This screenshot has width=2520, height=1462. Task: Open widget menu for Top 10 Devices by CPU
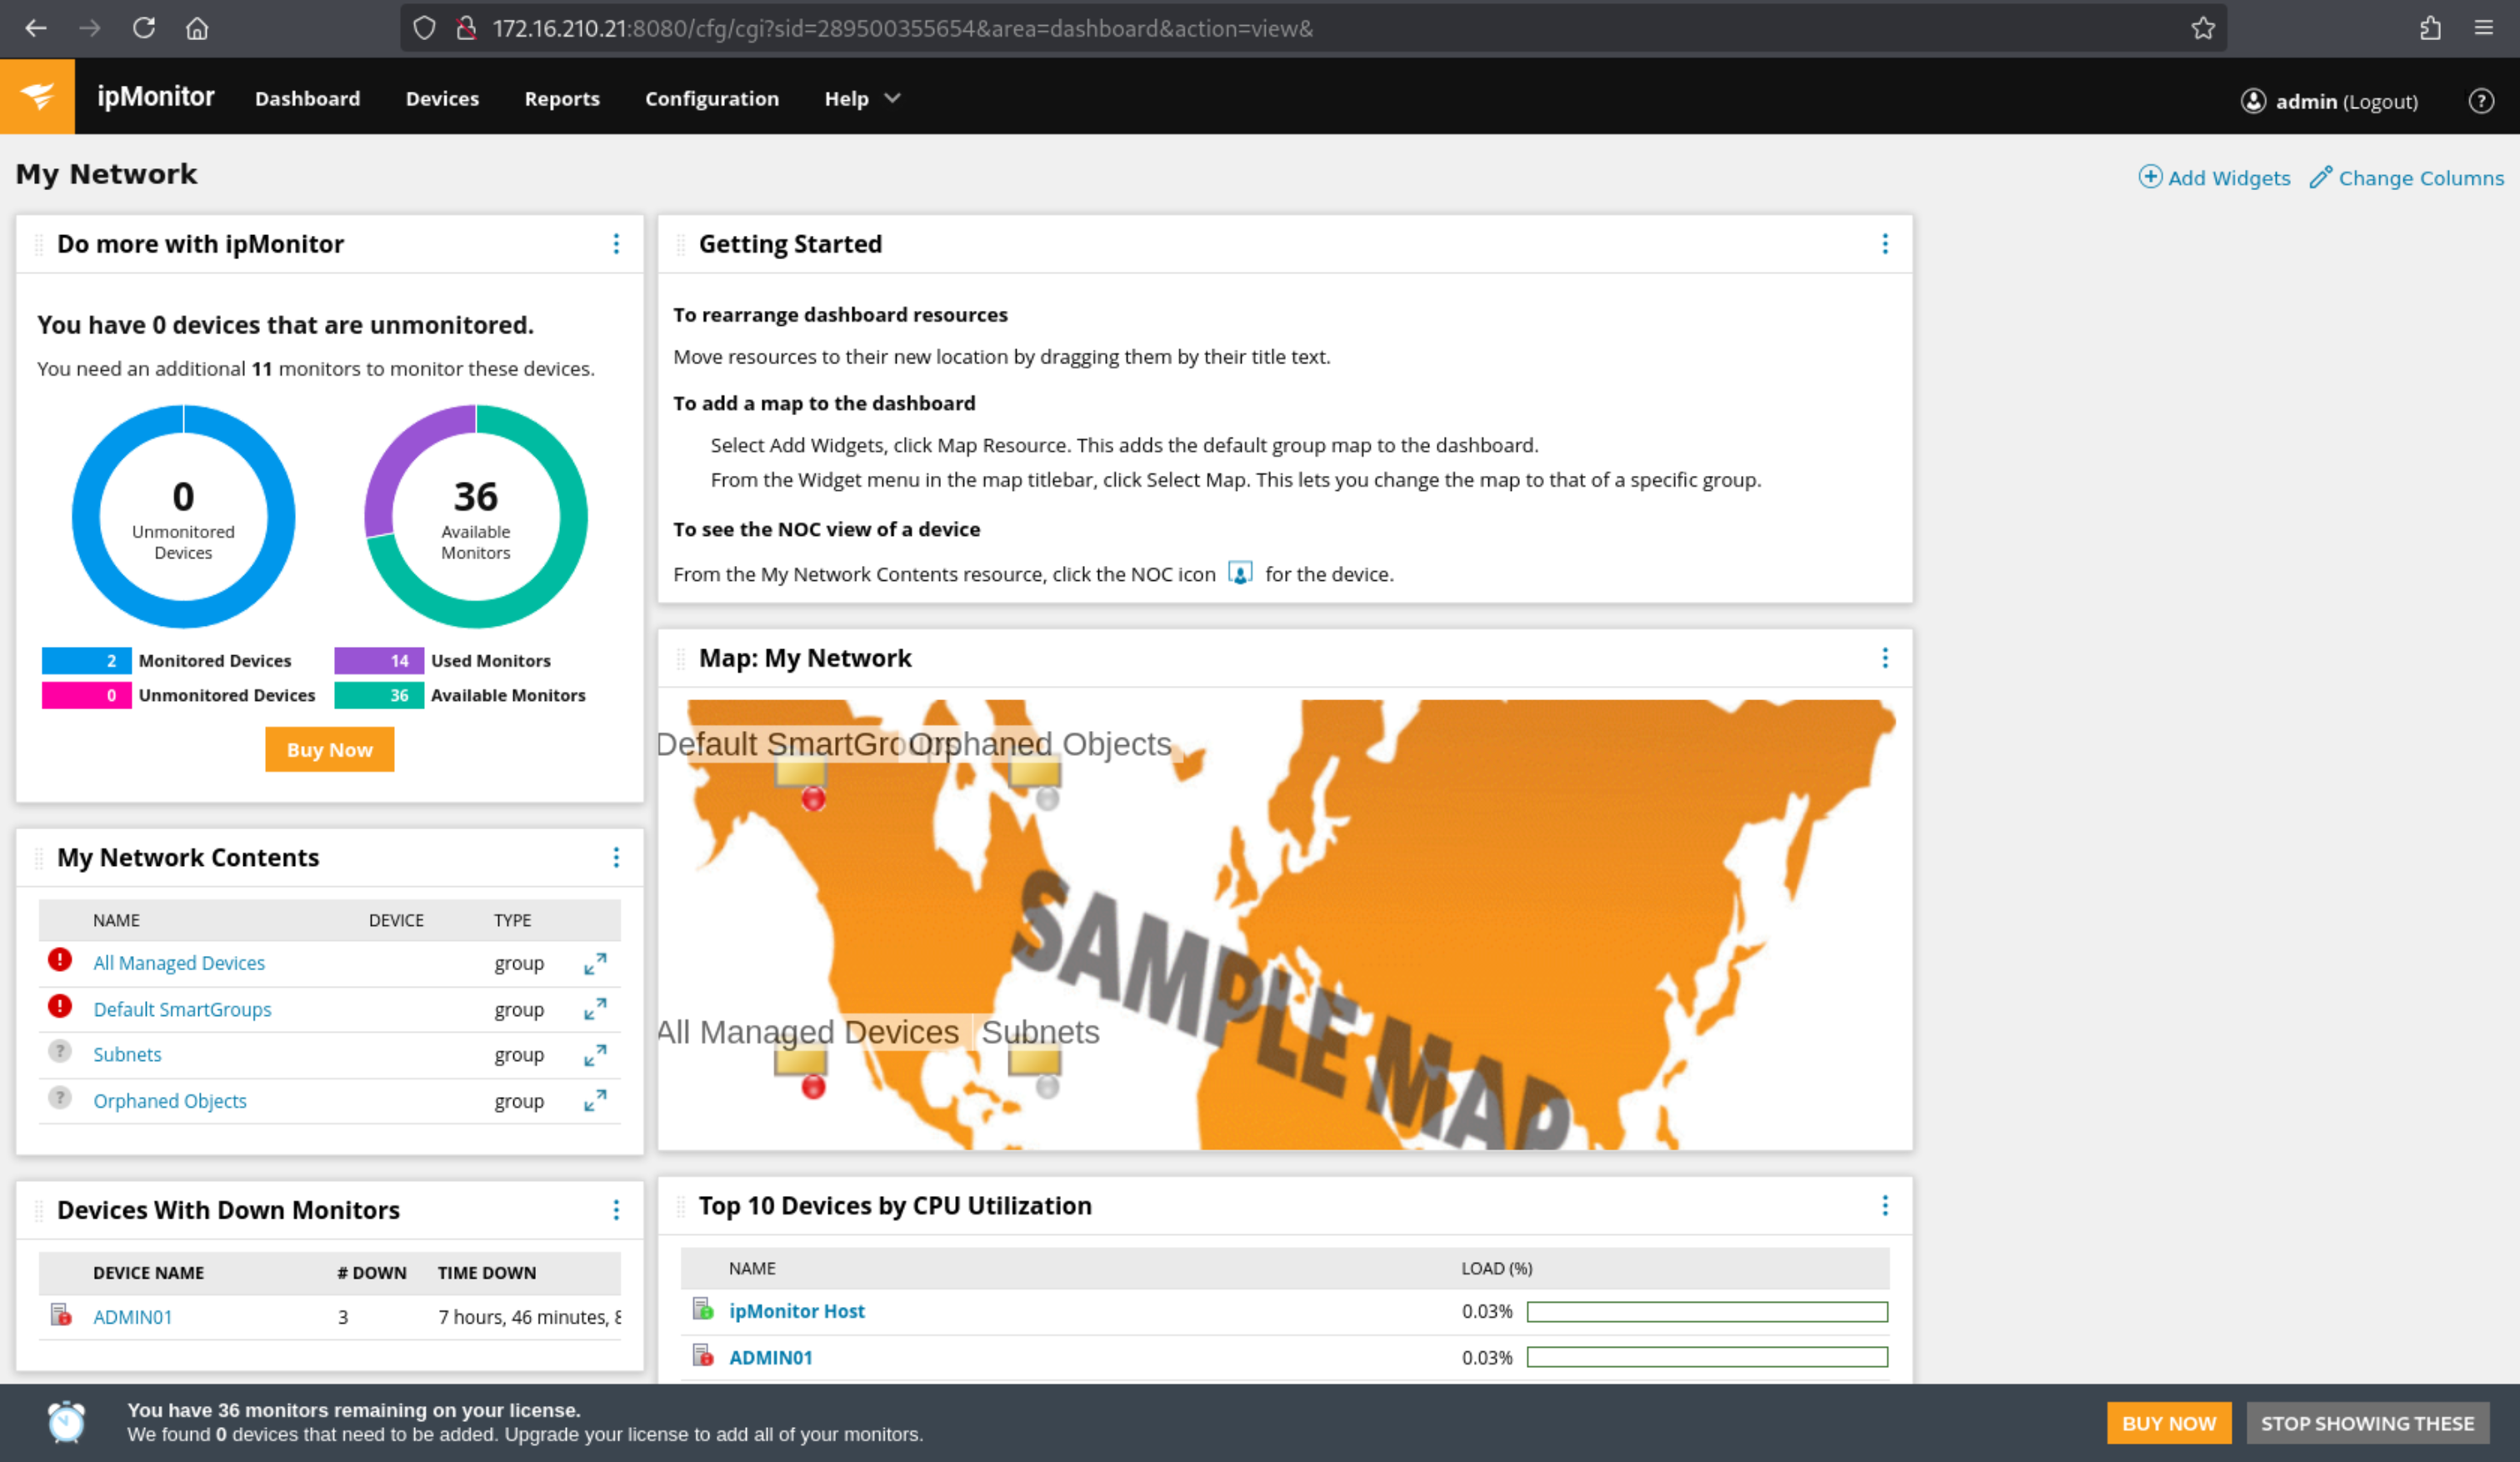tap(1885, 1206)
